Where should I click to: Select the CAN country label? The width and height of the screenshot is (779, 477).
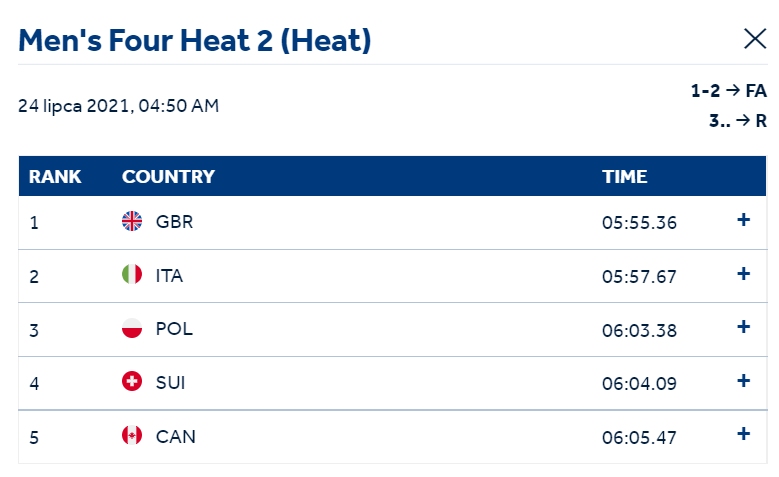tap(175, 436)
